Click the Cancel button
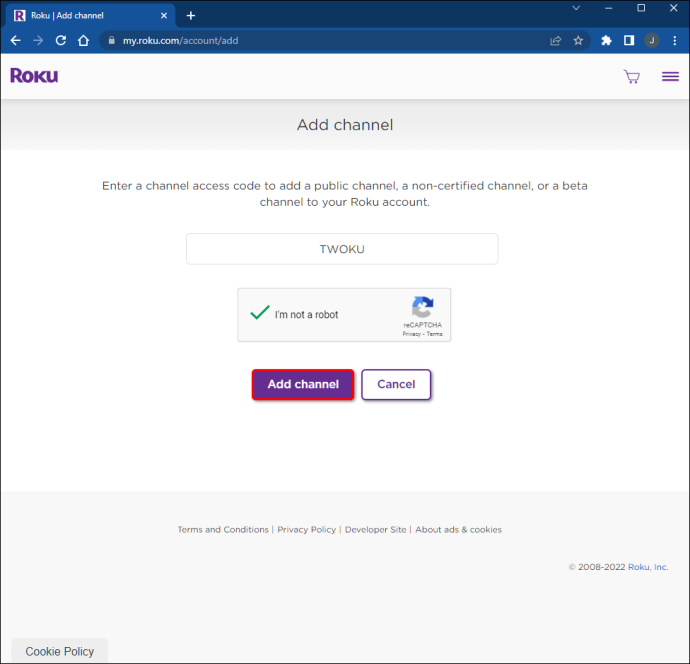The width and height of the screenshot is (690, 664). tap(396, 384)
